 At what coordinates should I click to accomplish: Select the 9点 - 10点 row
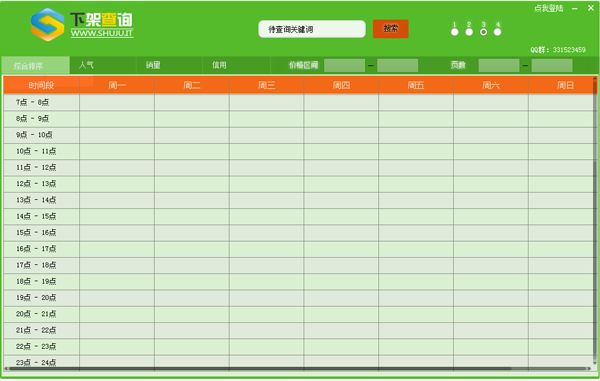point(298,135)
